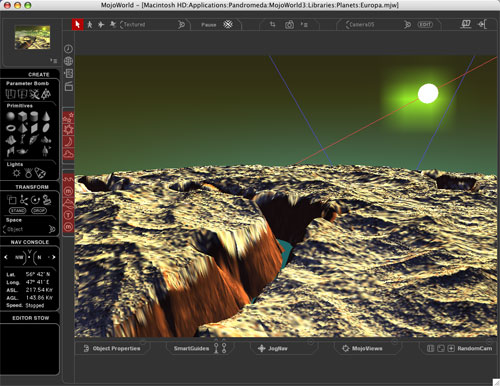Click the RandomCam label
Image resolution: width=500 pixels, height=386 pixels.
(x=474, y=348)
